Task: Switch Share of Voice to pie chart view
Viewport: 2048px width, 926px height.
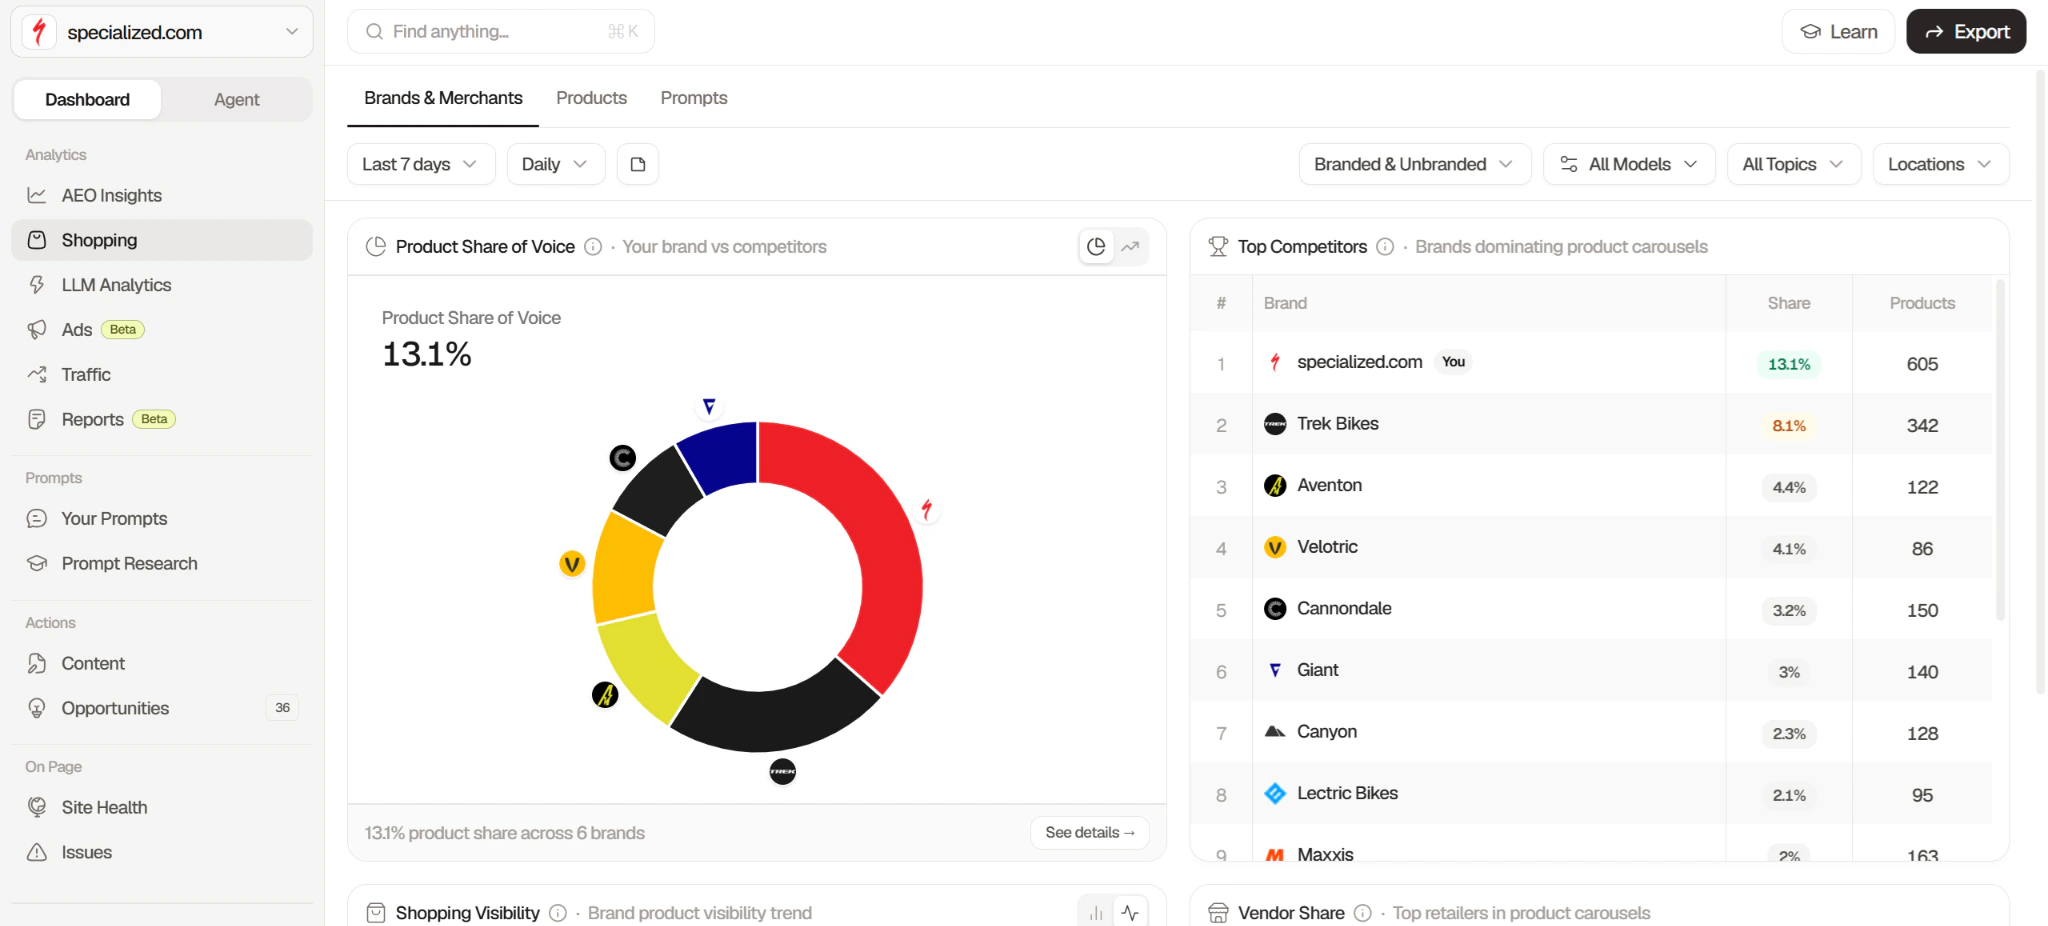Action: (1096, 247)
